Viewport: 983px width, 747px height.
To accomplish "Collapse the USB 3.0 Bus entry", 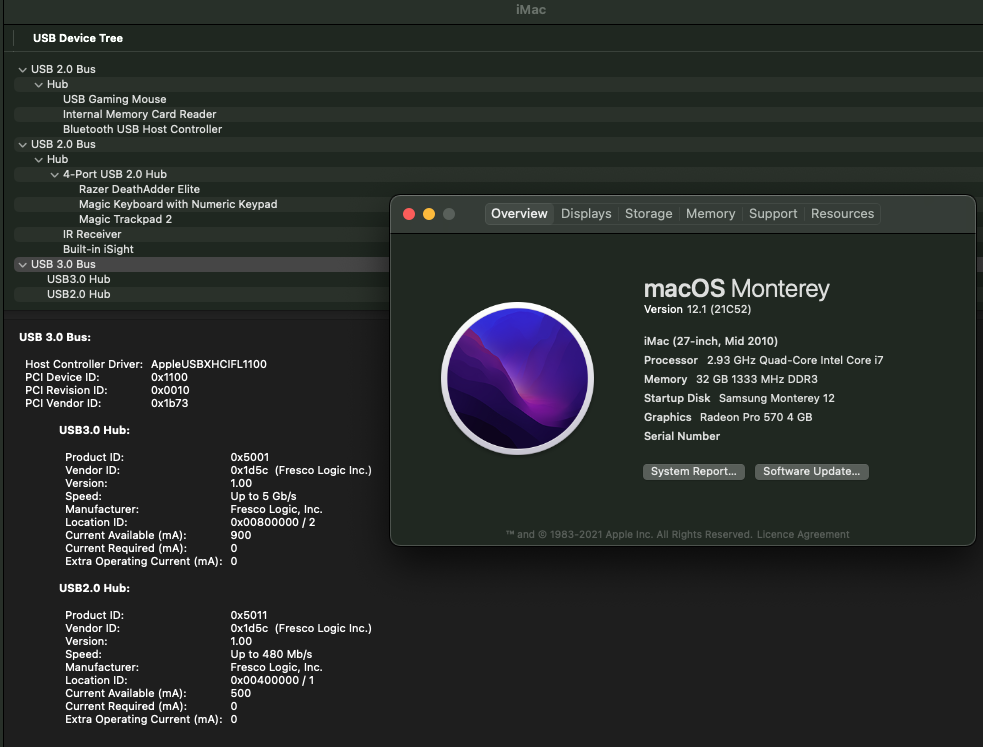I will [22, 264].
